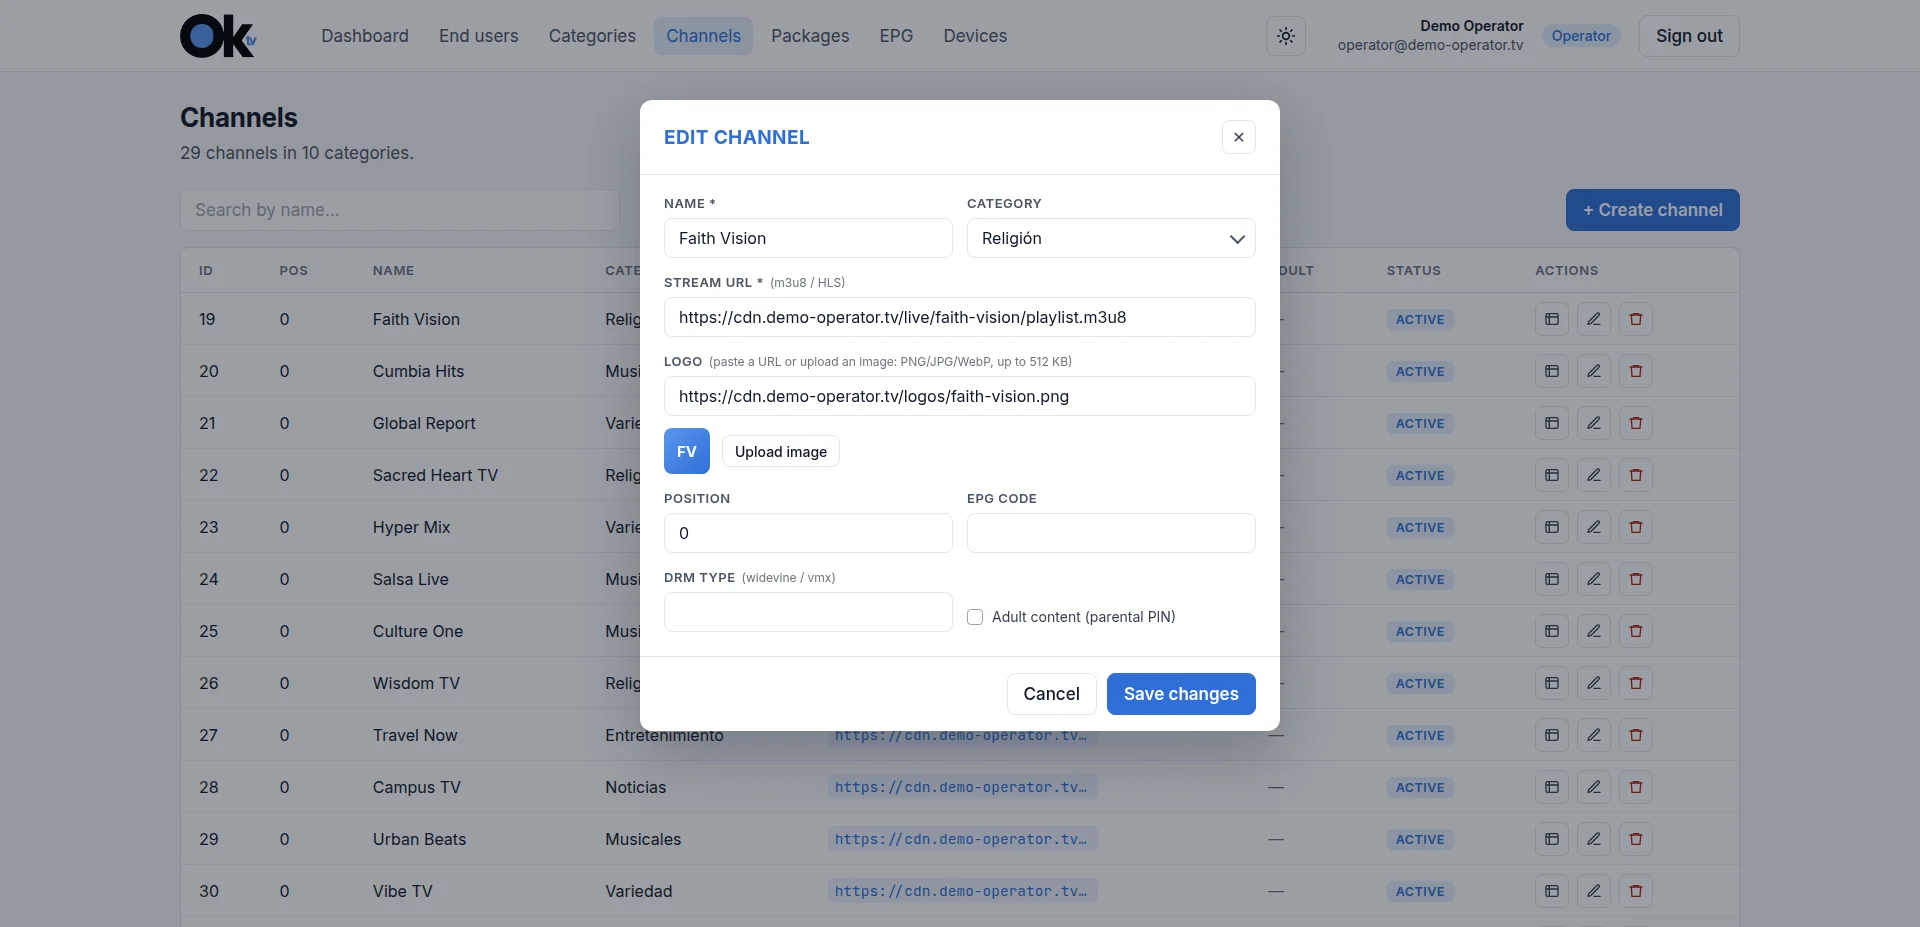
Task: Open details icon for Global Report row
Action: point(1552,423)
